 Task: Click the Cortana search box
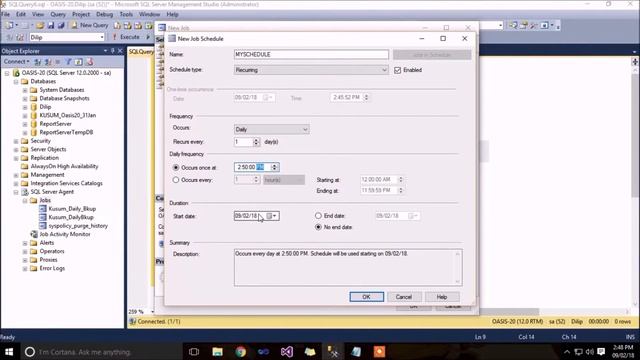102,352
